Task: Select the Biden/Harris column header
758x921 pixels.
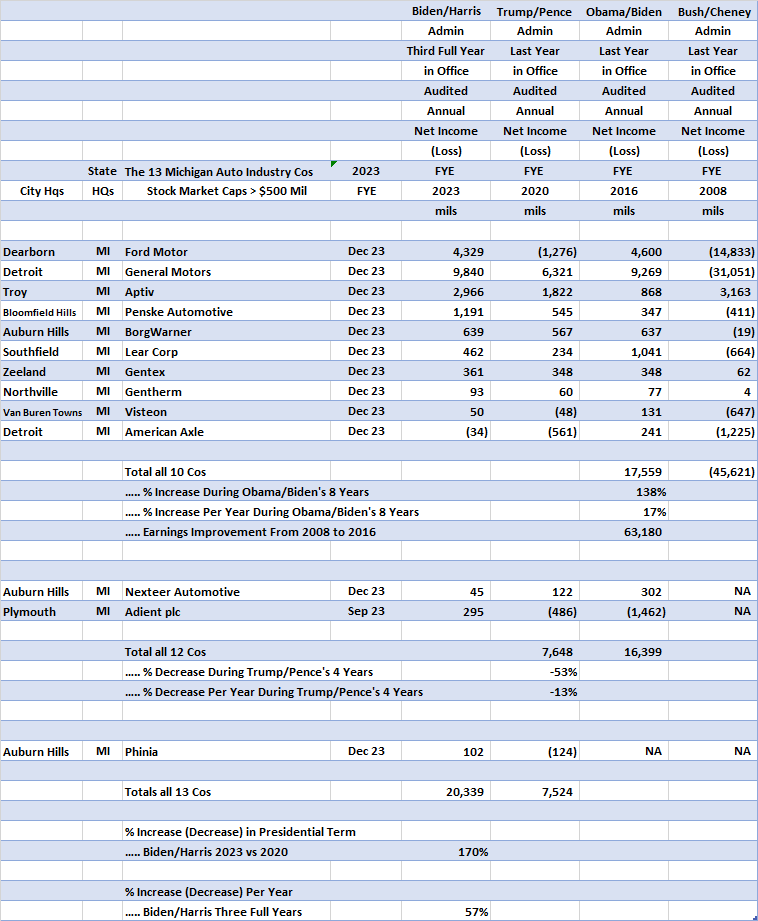Action: point(446,11)
